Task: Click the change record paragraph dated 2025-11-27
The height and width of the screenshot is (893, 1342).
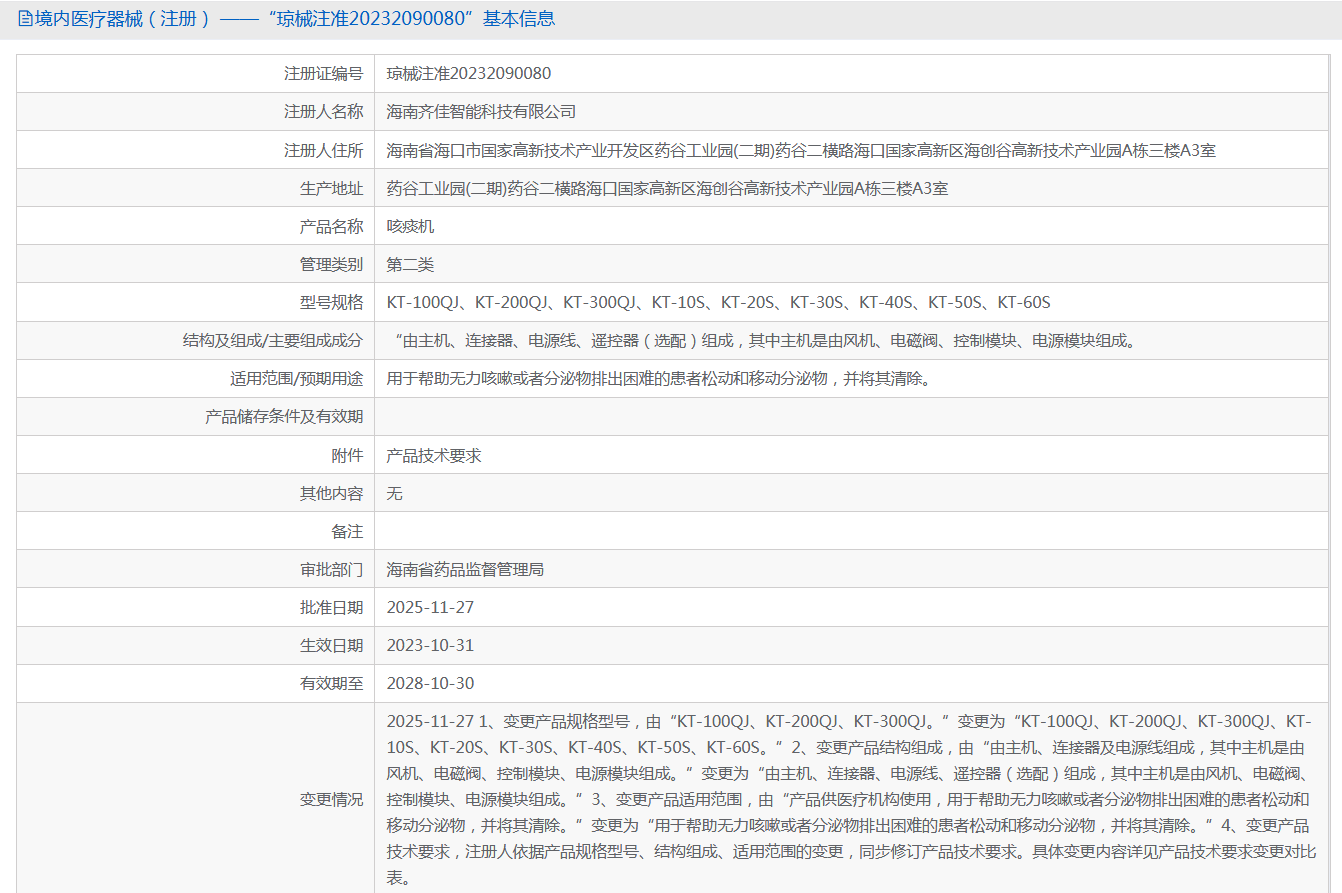Action: [851, 799]
